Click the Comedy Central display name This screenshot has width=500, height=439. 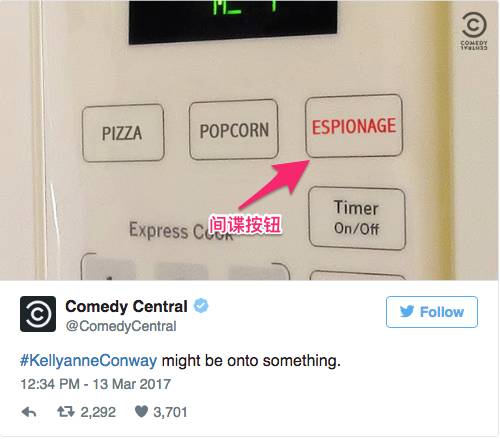pos(126,306)
